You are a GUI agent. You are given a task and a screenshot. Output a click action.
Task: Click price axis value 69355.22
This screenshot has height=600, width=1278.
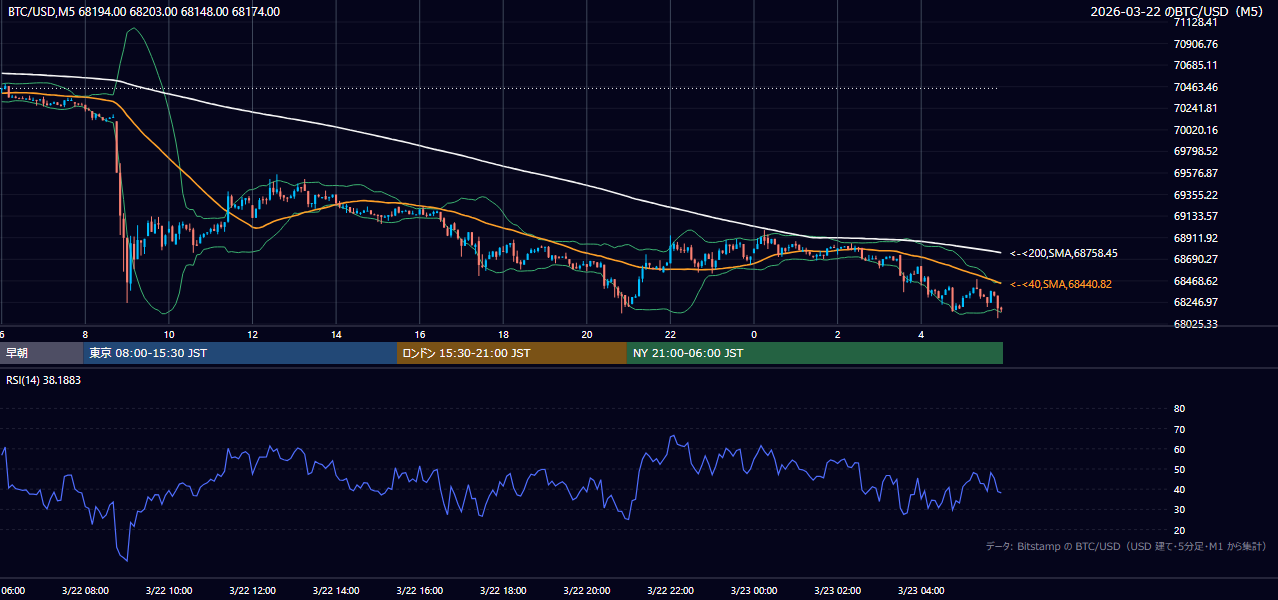point(1196,195)
